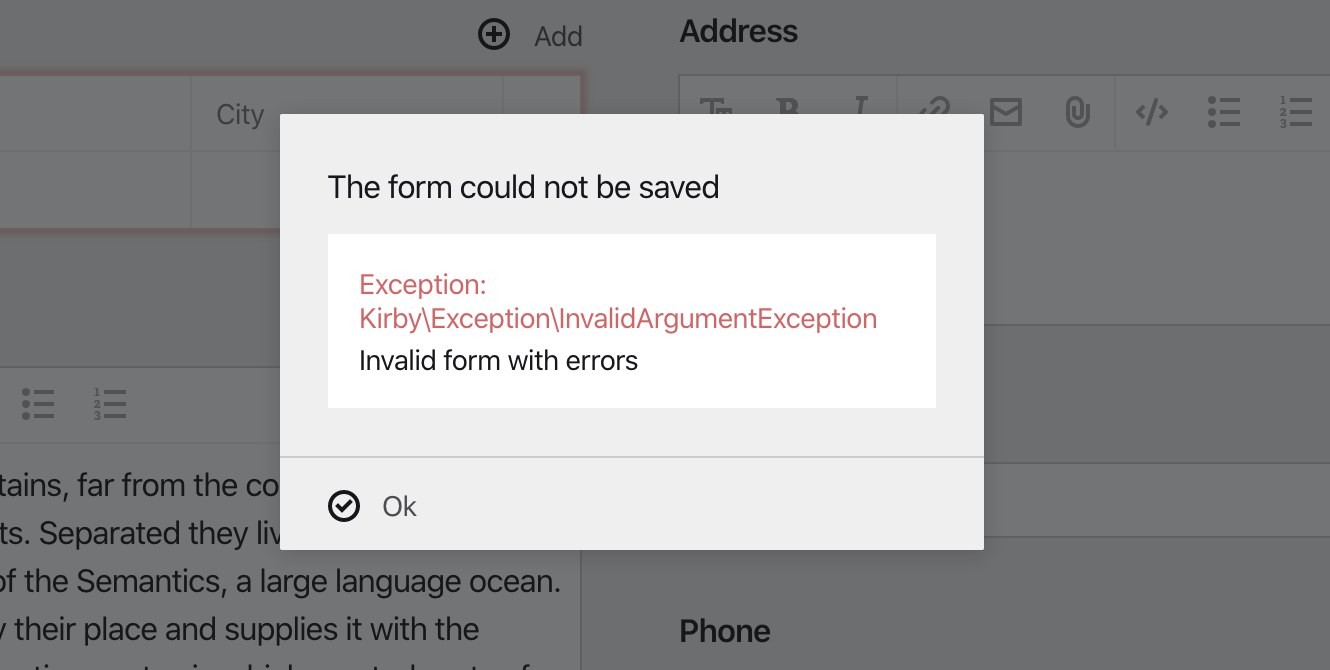
Task: Apply bold formatting in the Address editor
Action: pyautogui.click(x=789, y=113)
